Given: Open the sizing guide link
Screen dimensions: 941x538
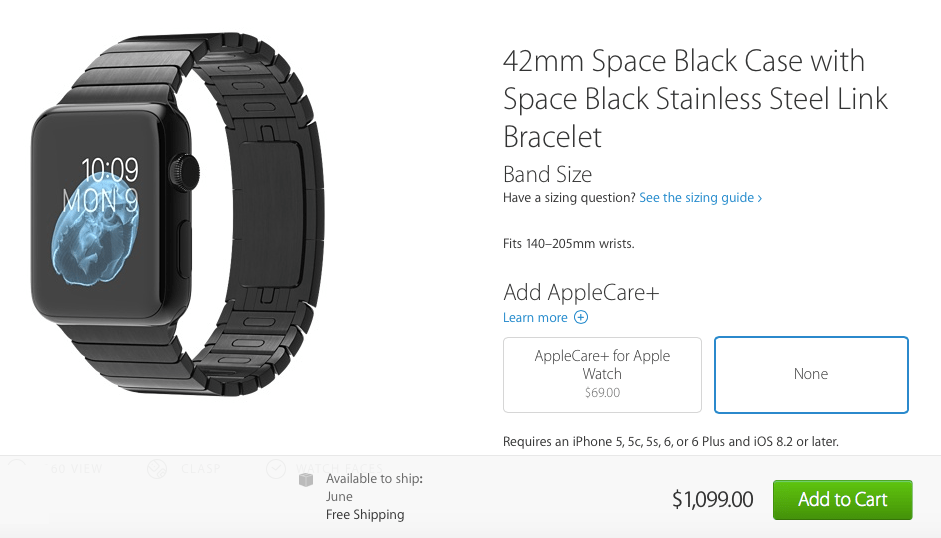Looking at the screenshot, I should pos(696,198).
